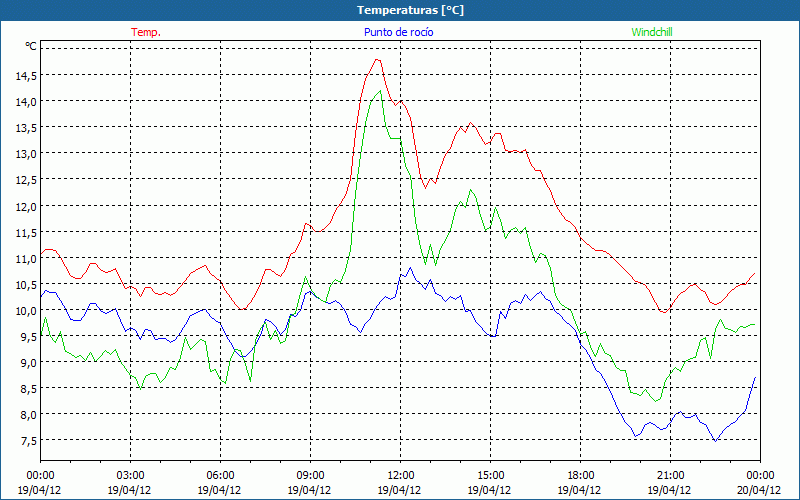Viewport: 800px width, 500px height.
Task: Click the 9,5 y-axis value
Action: (28, 336)
